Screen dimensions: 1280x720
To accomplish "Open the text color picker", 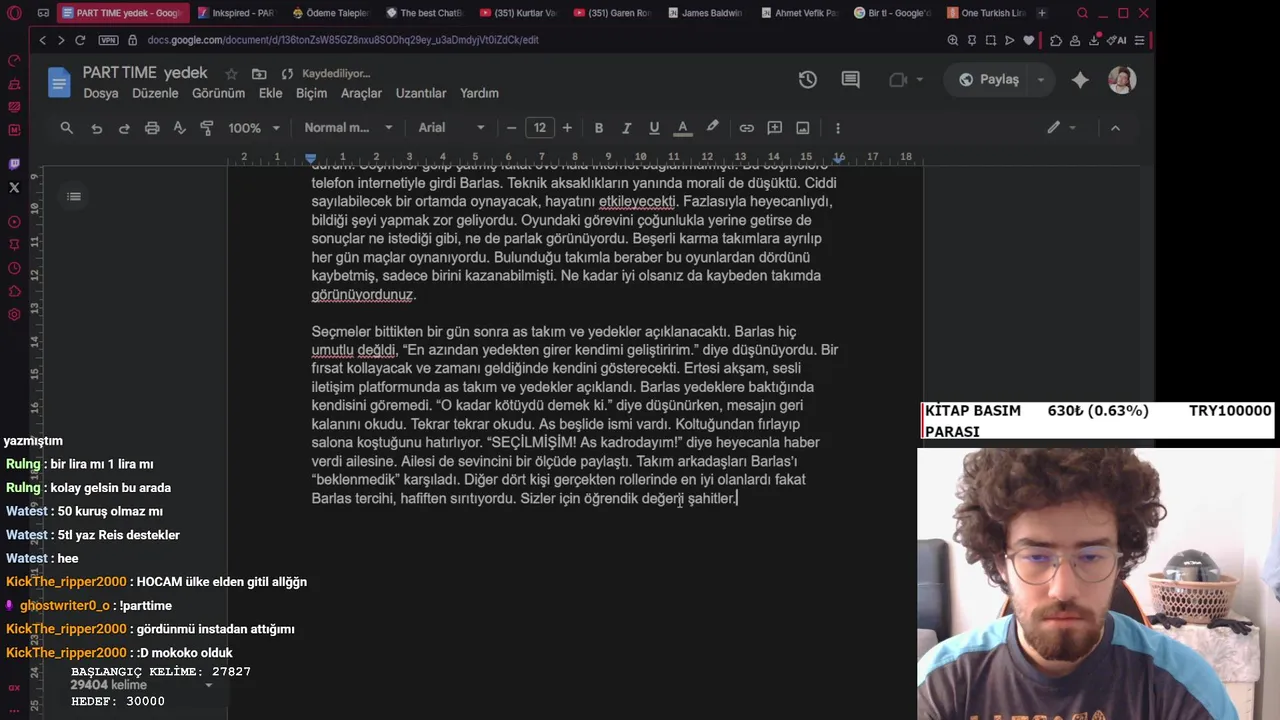I will click(x=683, y=128).
